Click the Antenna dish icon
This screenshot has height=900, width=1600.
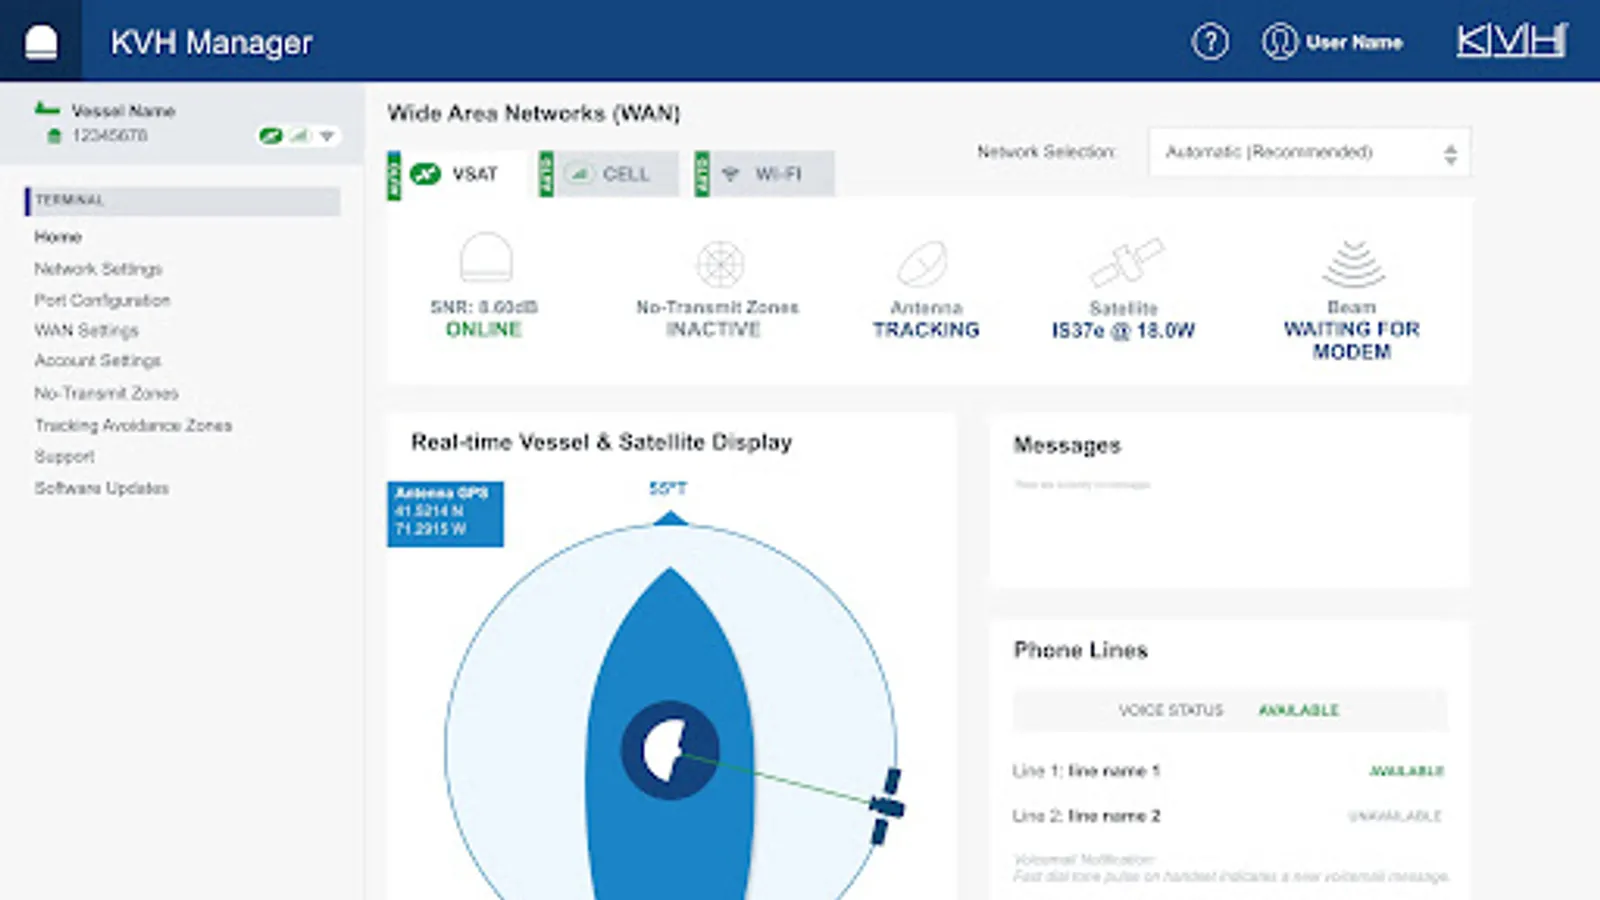(922, 264)
